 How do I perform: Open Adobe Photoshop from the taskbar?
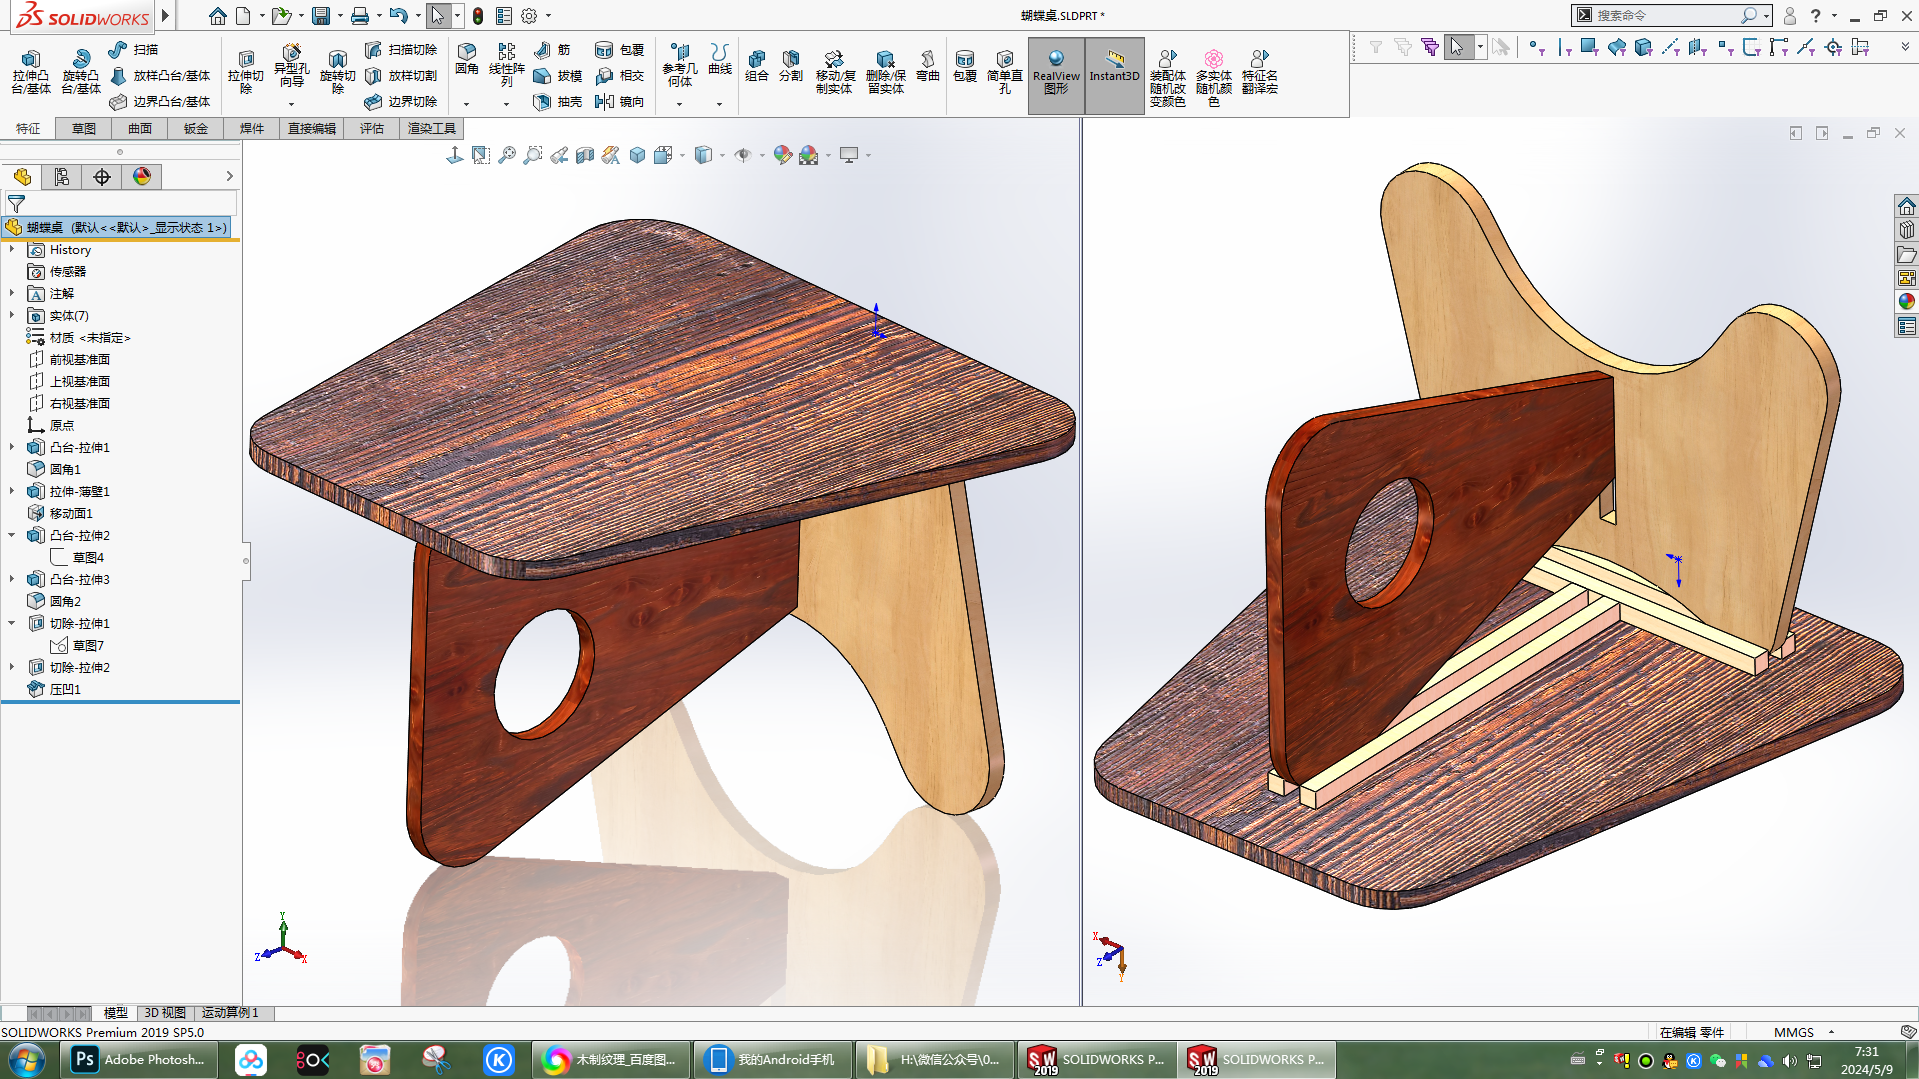point(141,1060)
